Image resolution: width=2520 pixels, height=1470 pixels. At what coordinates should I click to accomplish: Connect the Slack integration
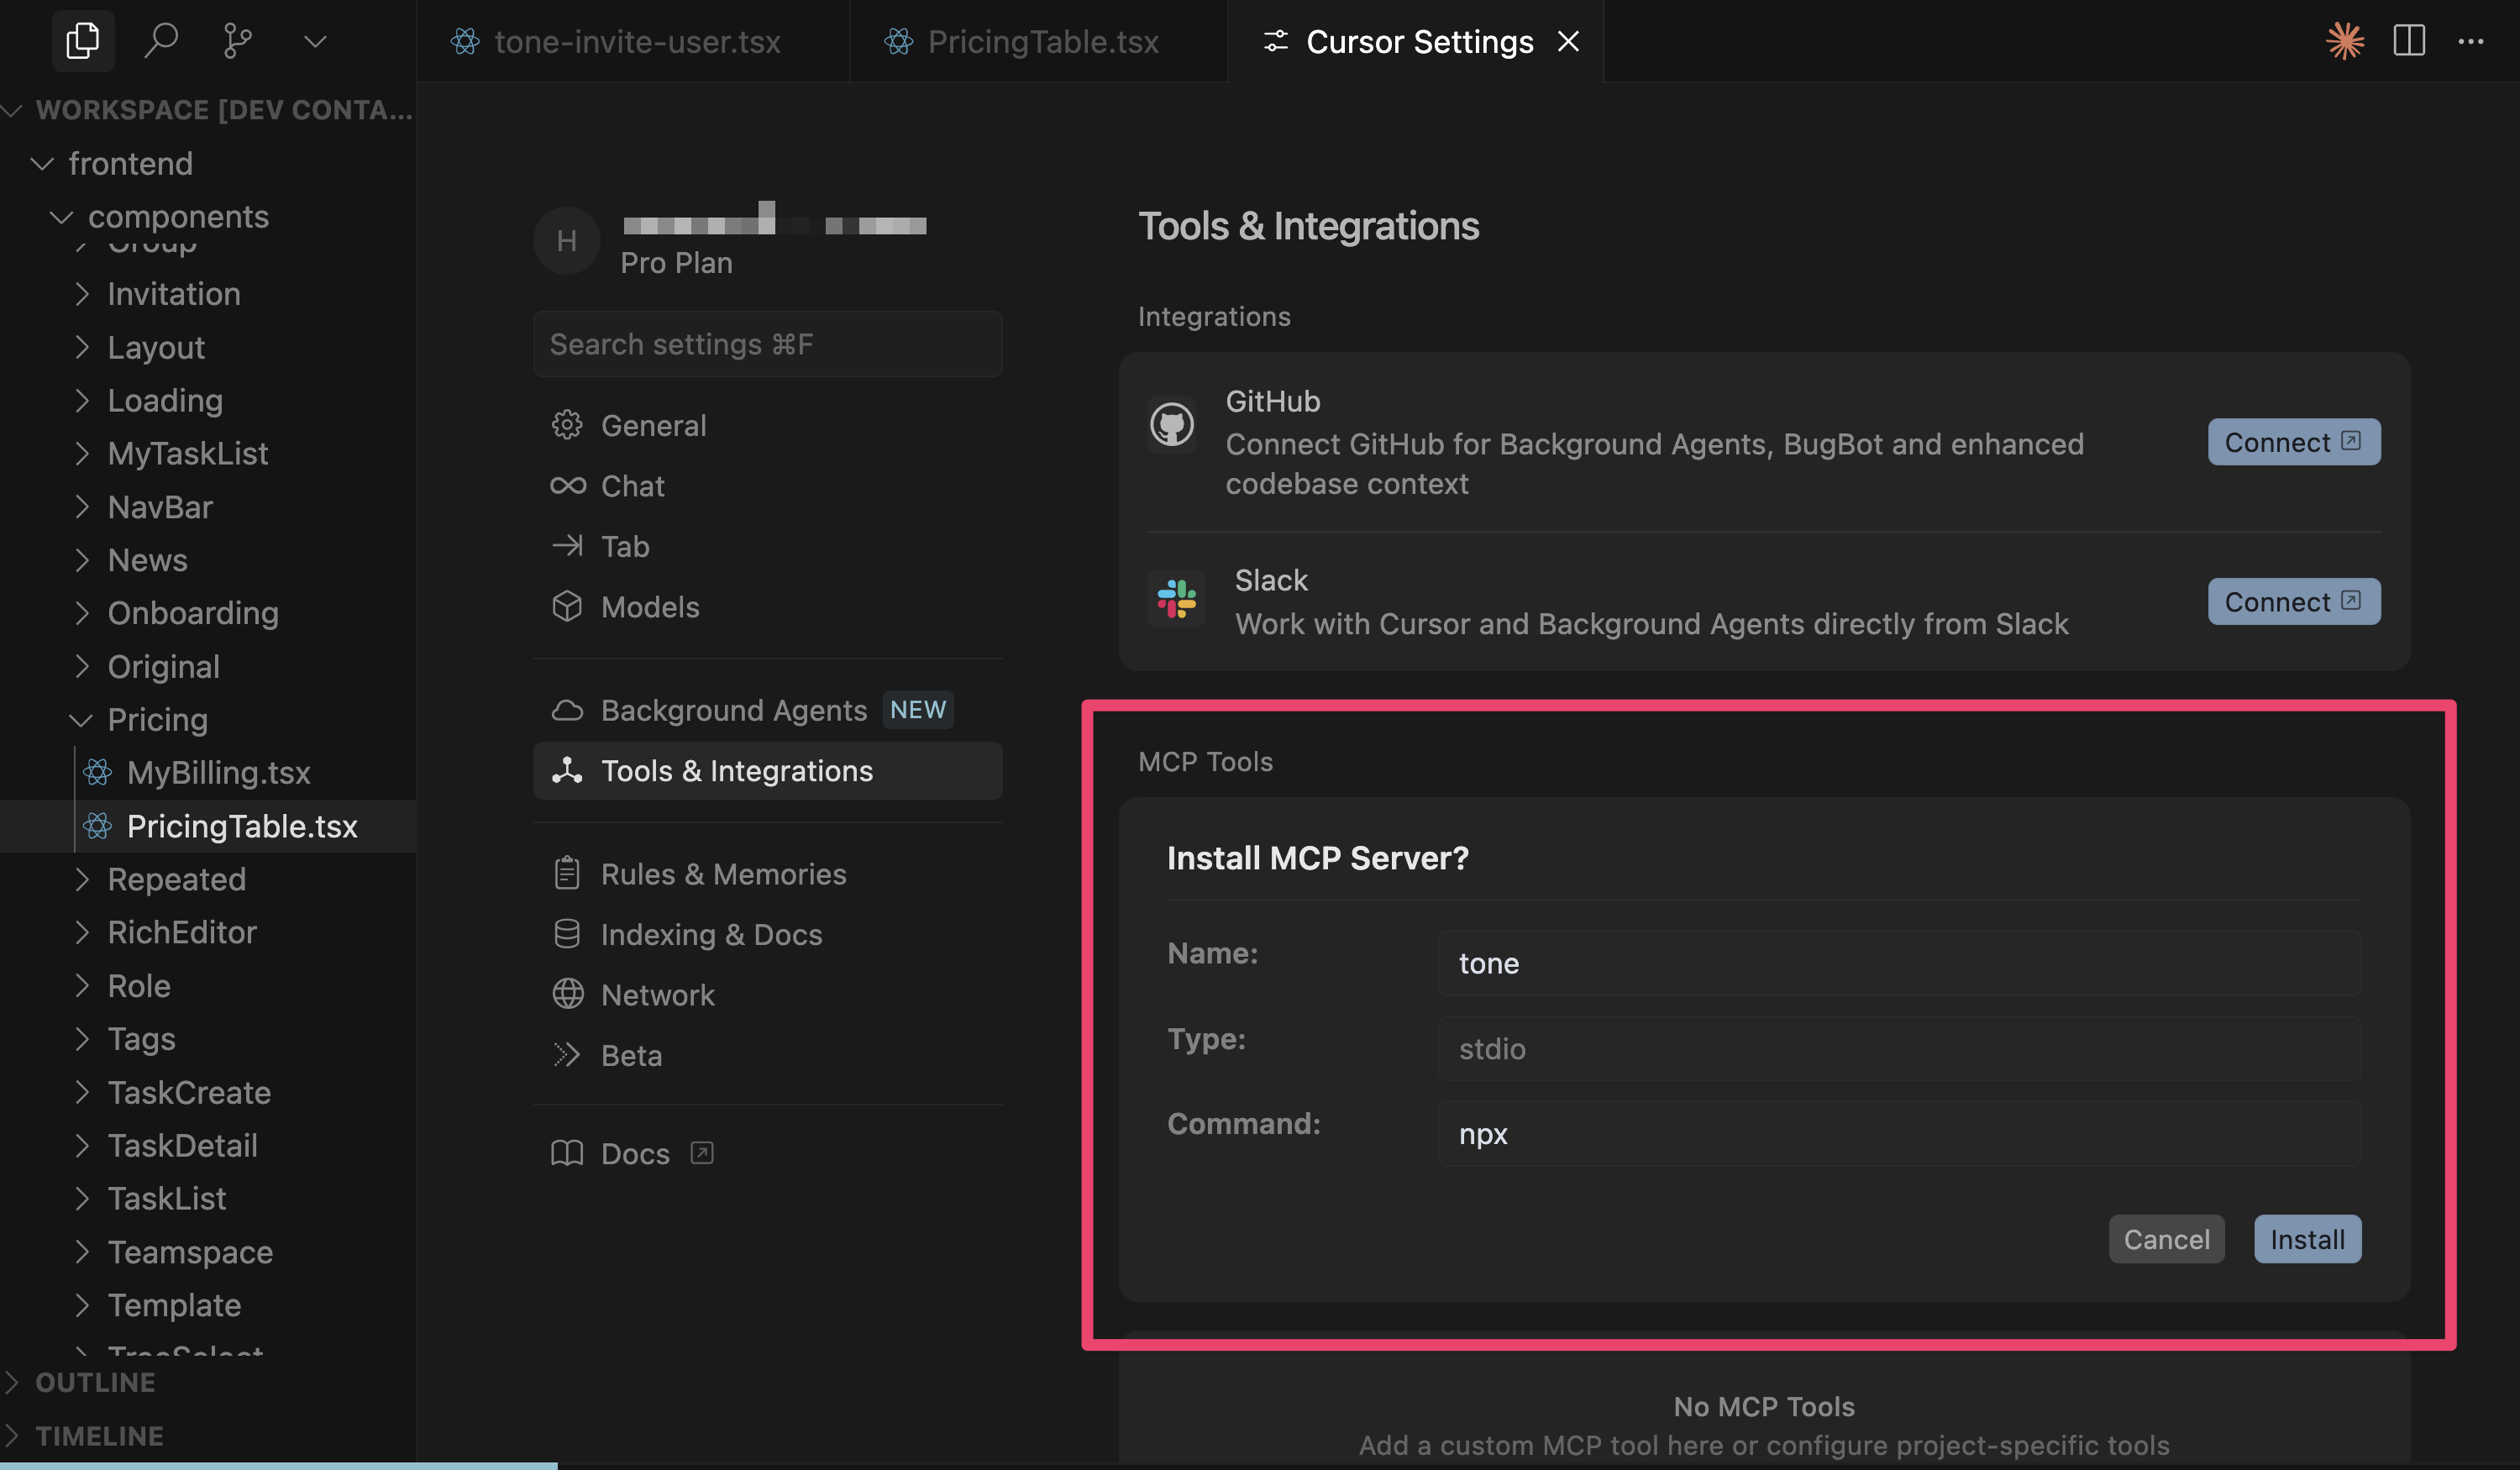[x=2294, y=601]
